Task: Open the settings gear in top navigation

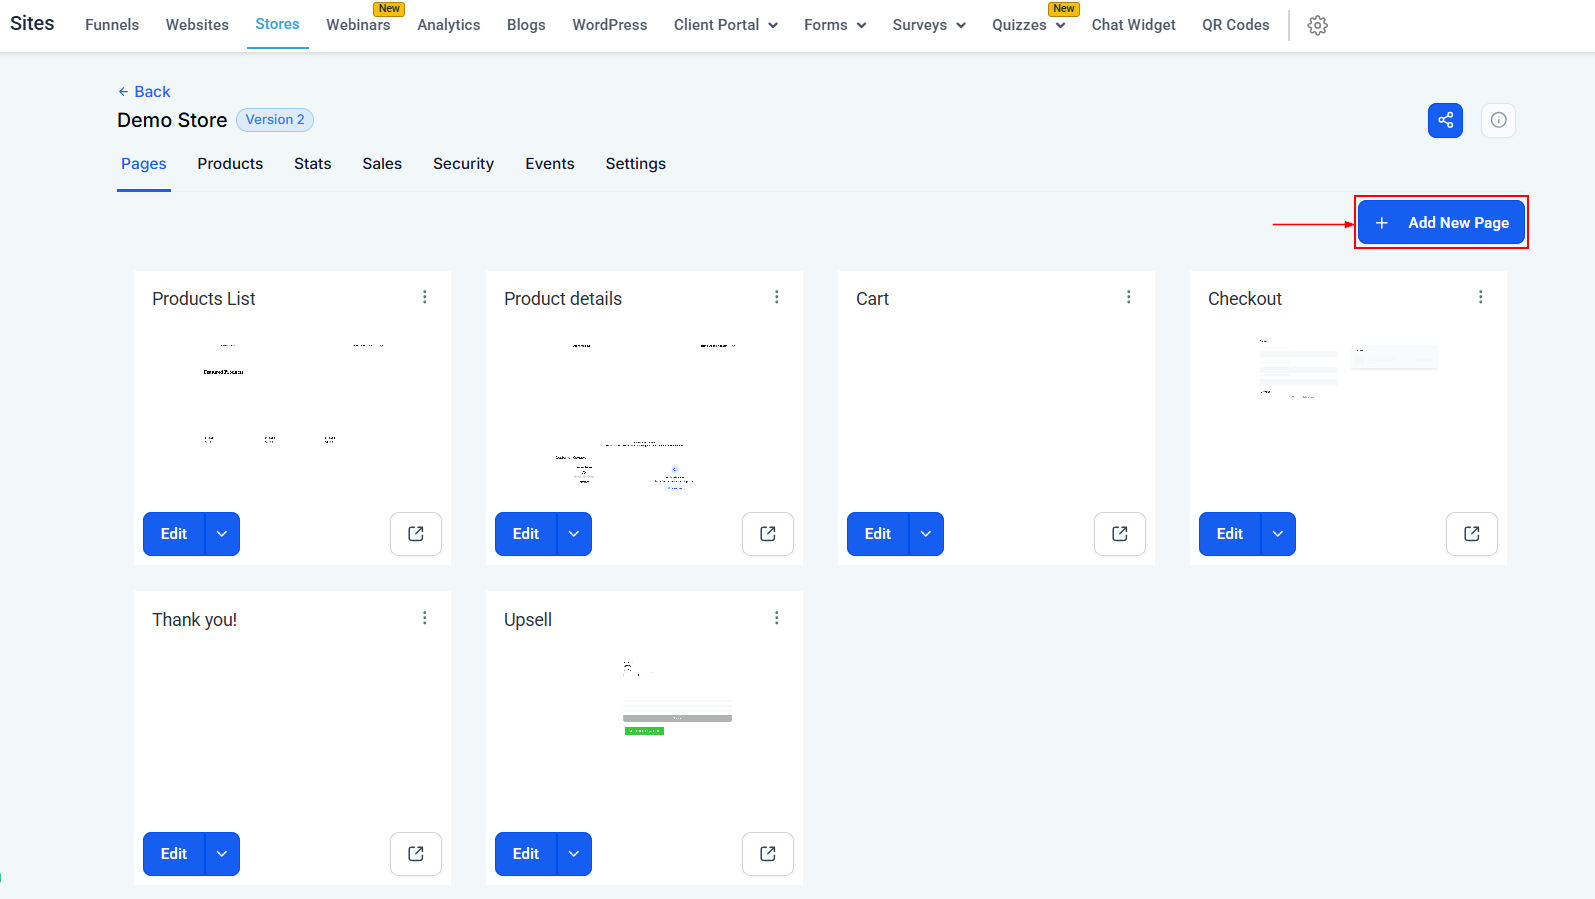Action: (1317, 26)
